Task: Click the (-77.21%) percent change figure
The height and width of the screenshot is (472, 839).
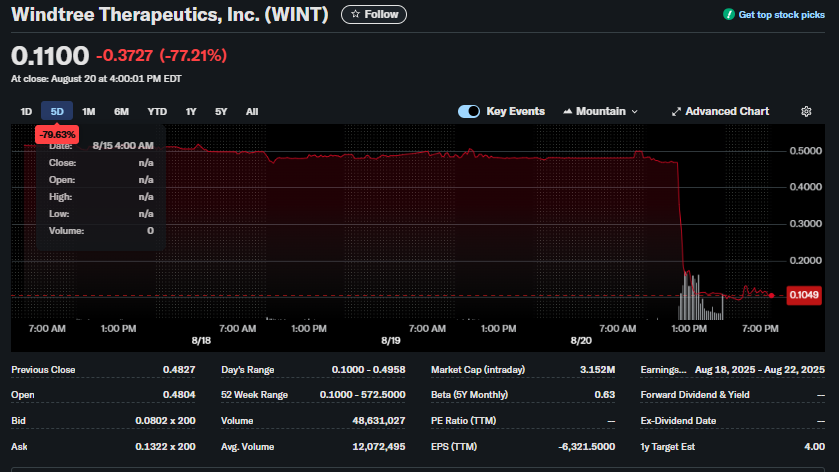Action: click(193, 55)
